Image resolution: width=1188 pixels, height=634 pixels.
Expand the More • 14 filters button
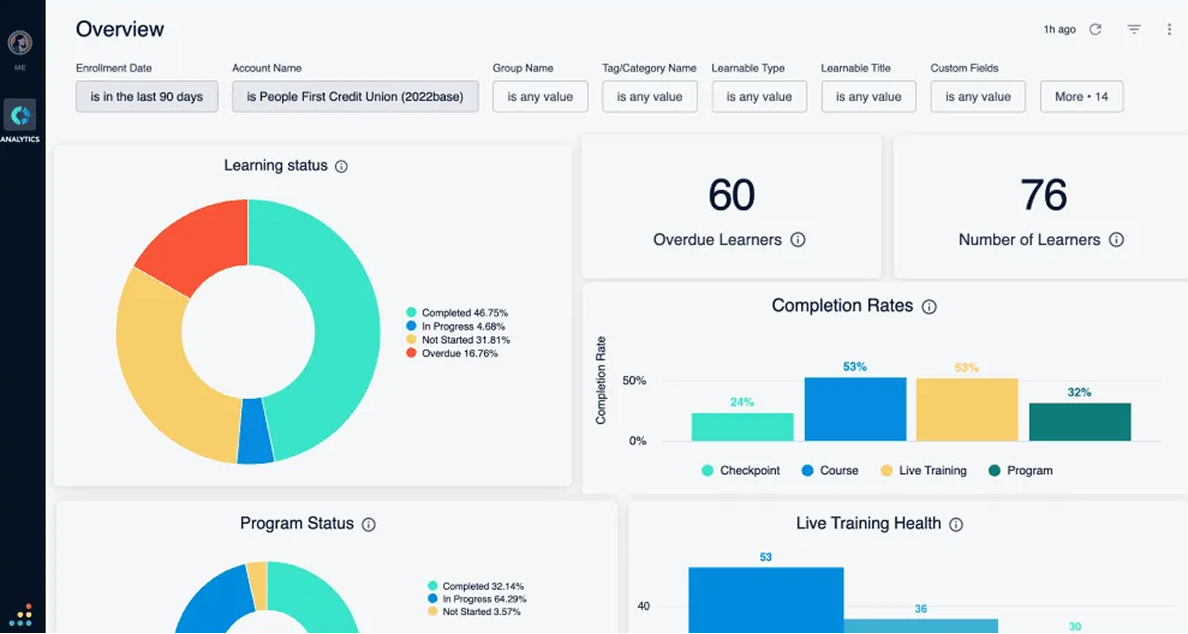[x=1082, y=97]
